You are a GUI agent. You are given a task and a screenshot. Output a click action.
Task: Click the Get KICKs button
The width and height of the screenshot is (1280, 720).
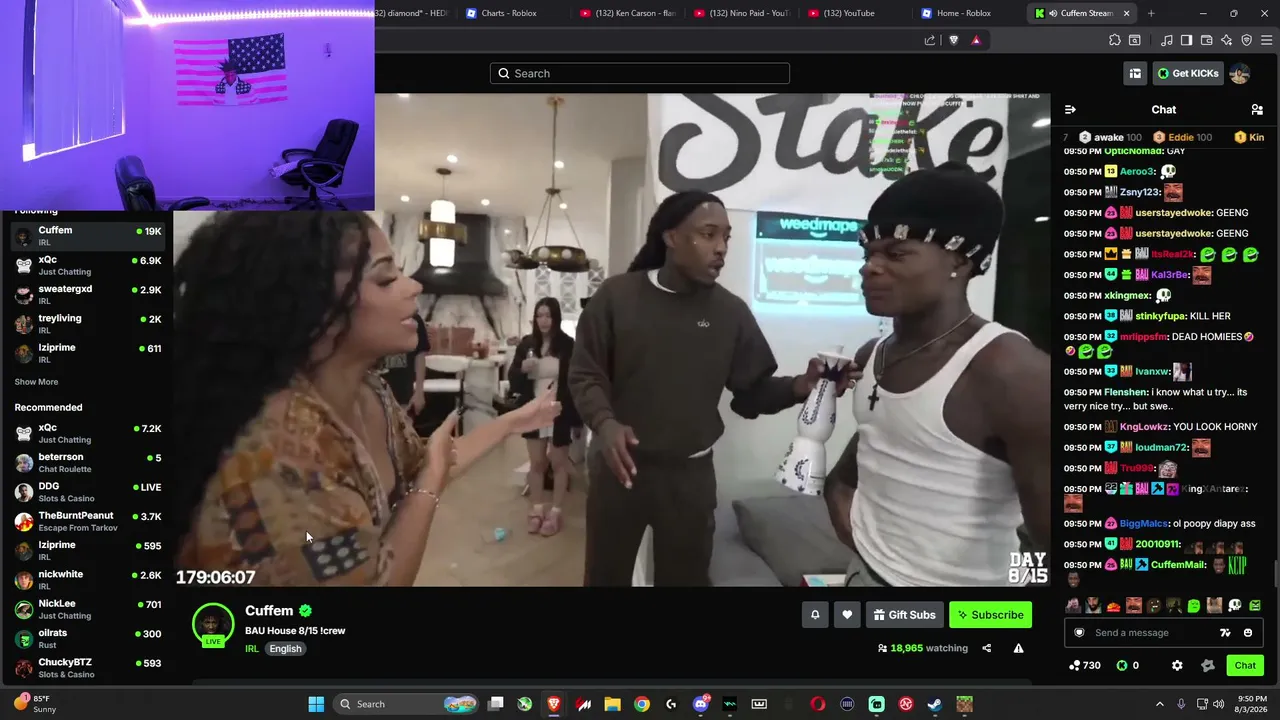(x=1188, y=73)
